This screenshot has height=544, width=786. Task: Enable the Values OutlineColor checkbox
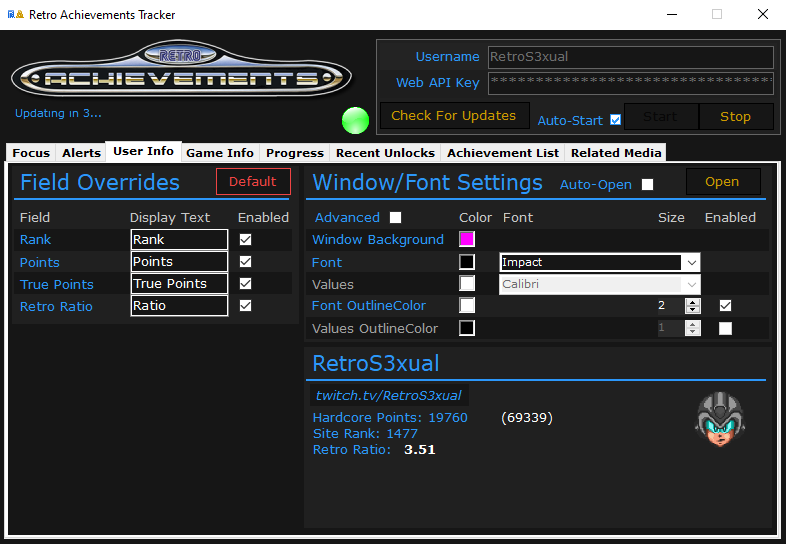(725, 328)
